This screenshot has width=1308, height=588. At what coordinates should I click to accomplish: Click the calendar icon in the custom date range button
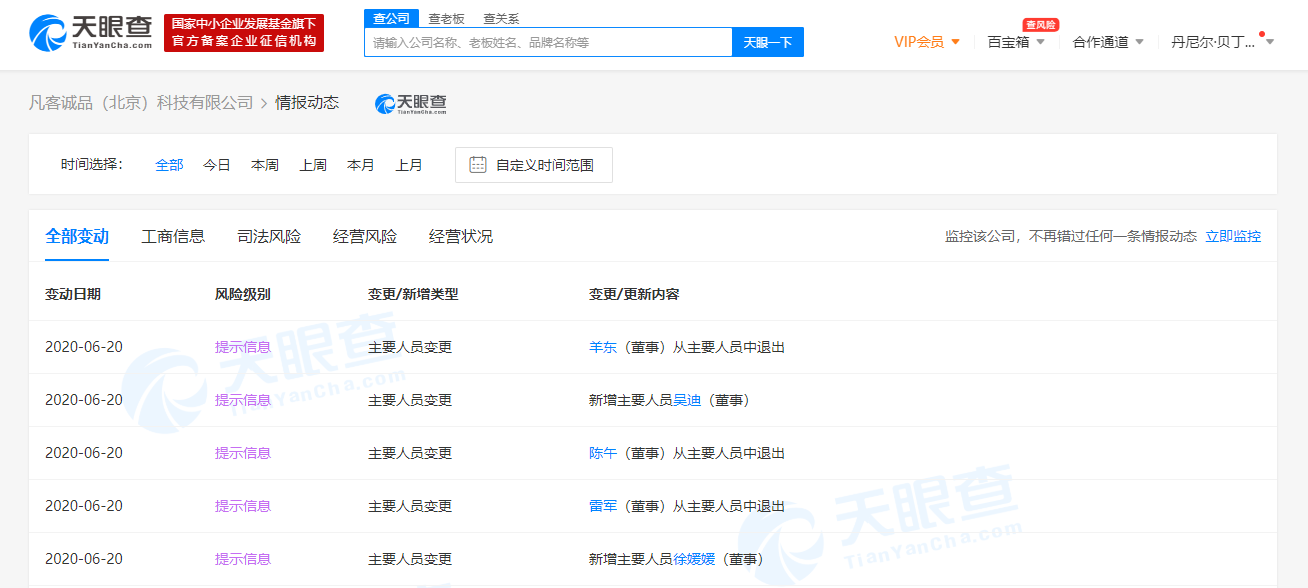point(478,165)
